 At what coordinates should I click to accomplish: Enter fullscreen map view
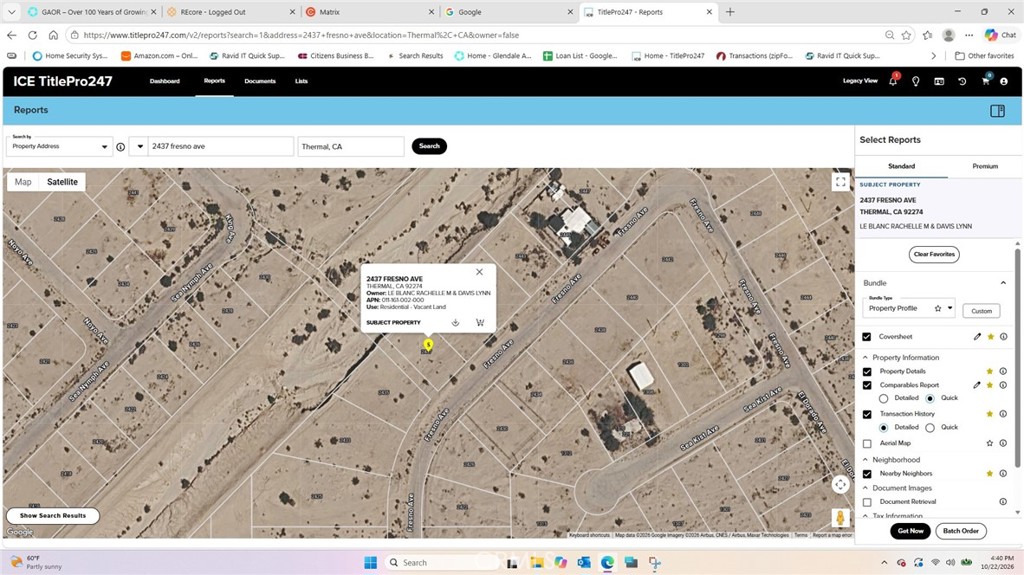840,182
